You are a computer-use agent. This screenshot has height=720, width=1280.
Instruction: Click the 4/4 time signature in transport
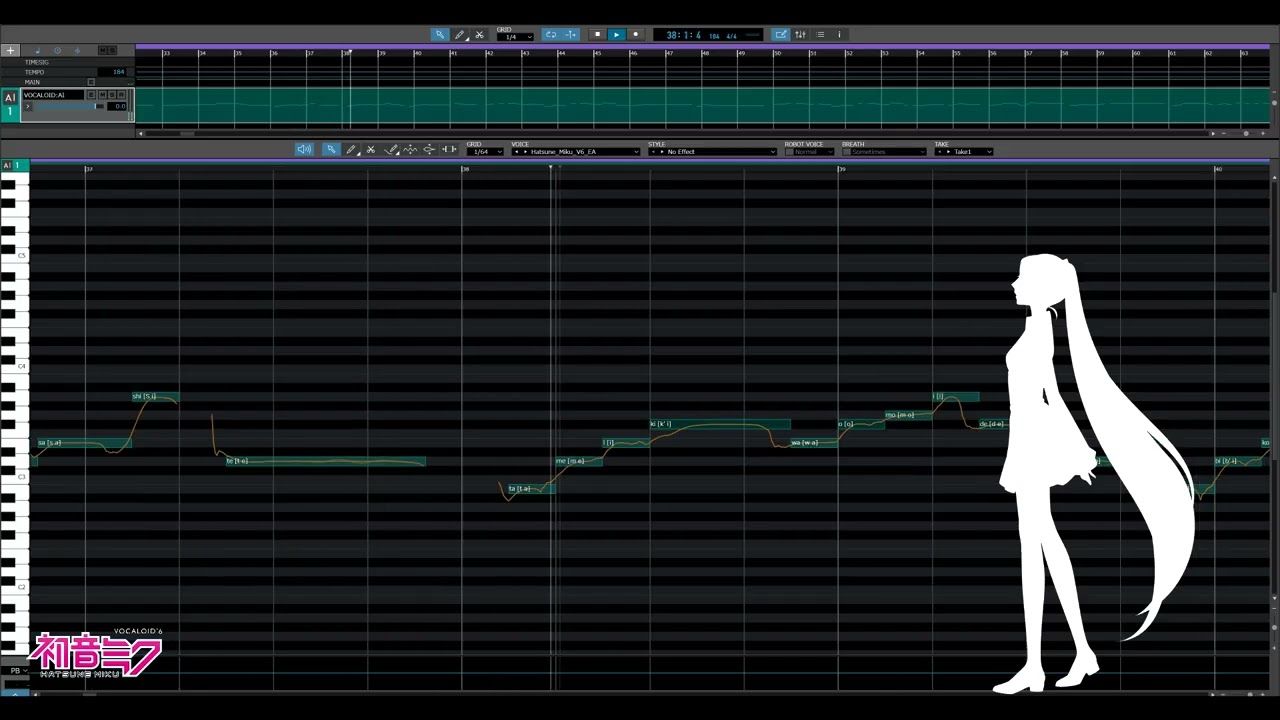[731, 36]
